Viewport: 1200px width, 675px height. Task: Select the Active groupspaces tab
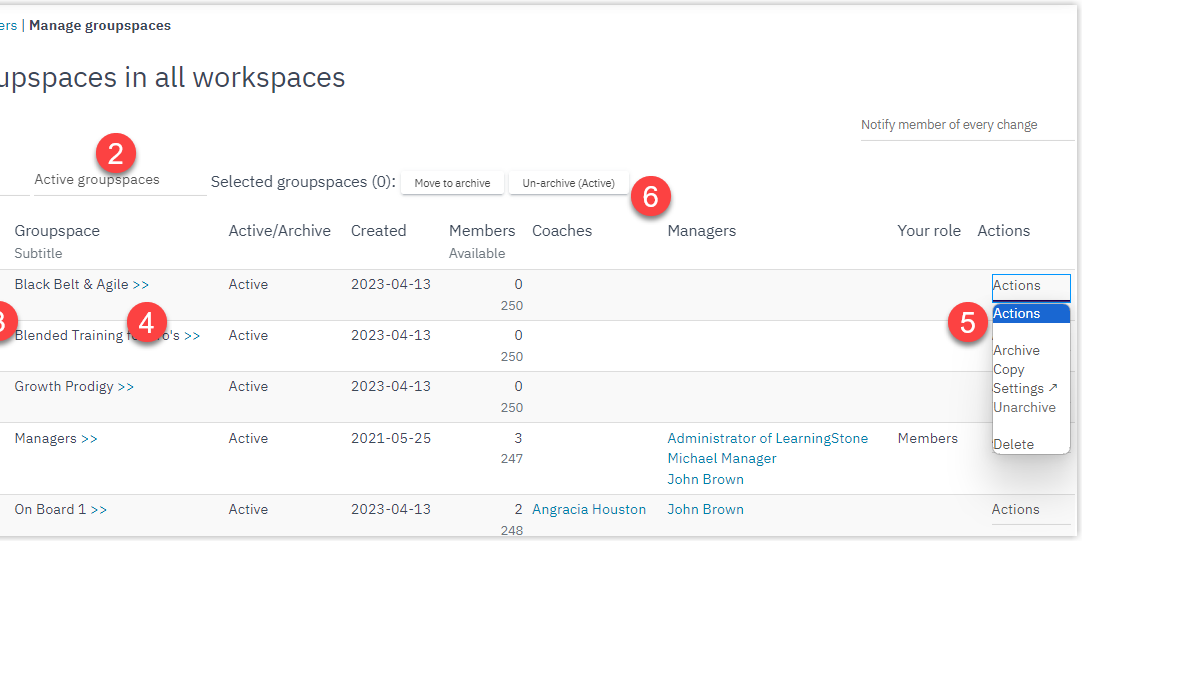point(95,179)
